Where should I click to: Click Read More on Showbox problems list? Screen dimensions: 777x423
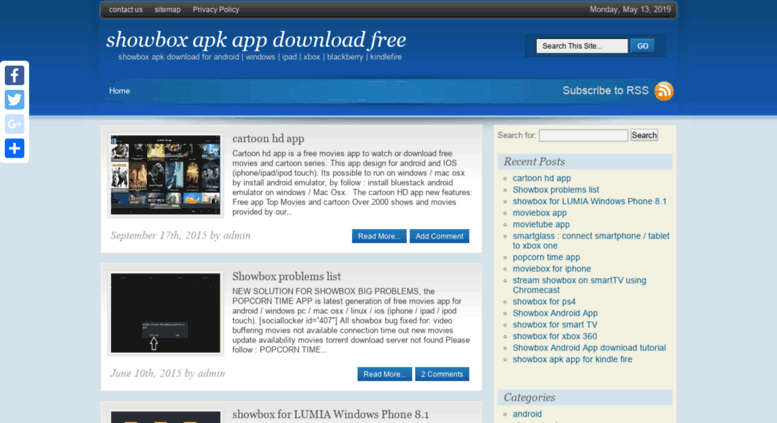385,374
